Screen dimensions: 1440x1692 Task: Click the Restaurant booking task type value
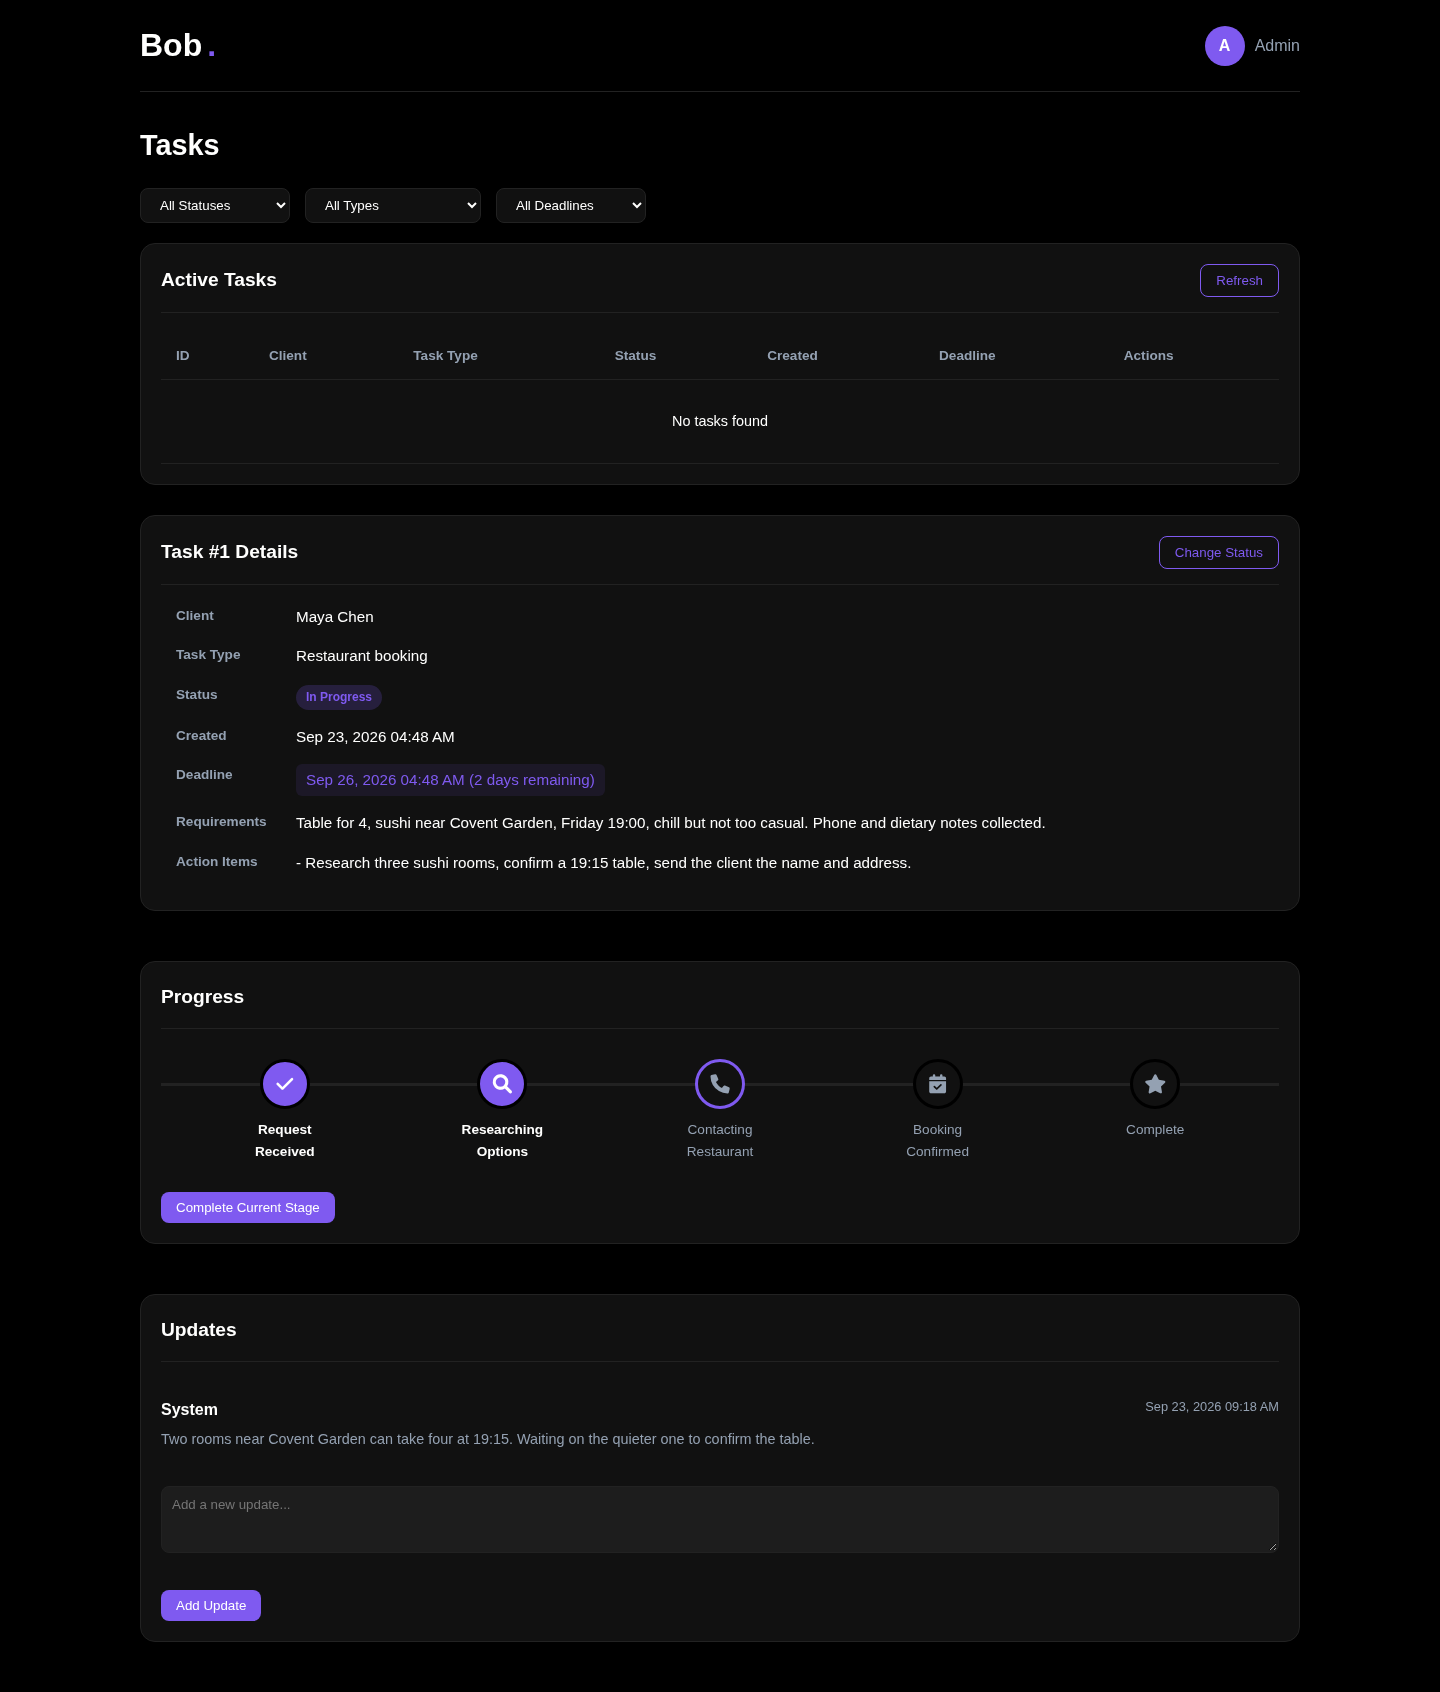[x=362, y=656]
